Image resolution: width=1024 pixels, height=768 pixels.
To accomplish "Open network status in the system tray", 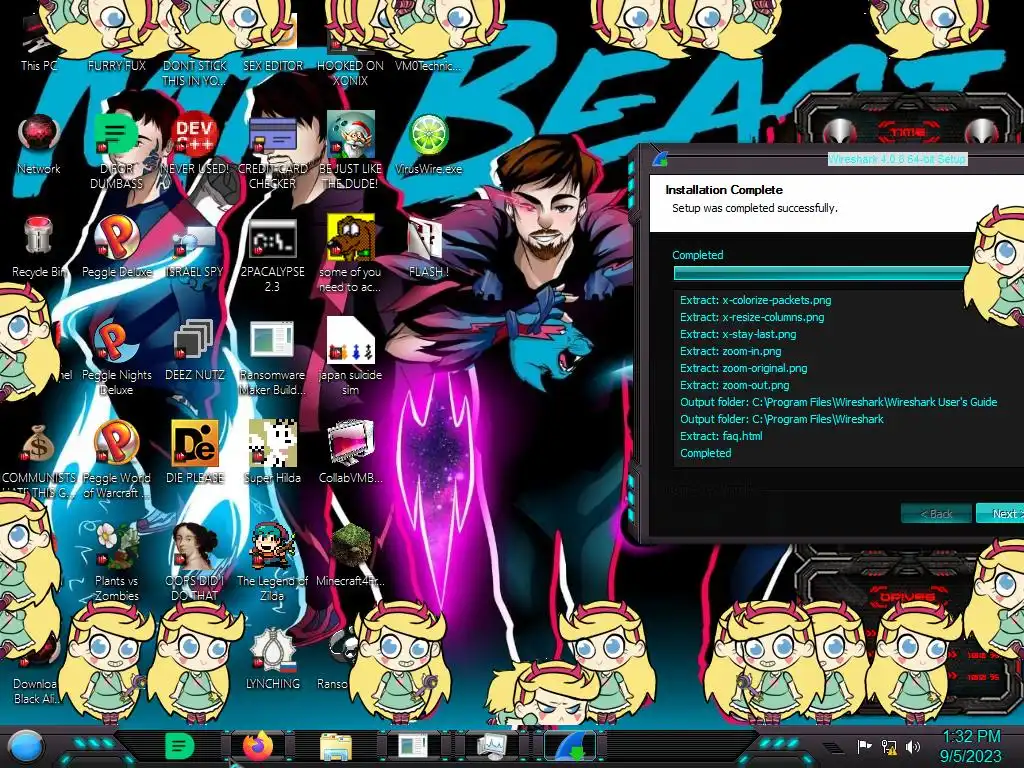I will pos(889,746).
